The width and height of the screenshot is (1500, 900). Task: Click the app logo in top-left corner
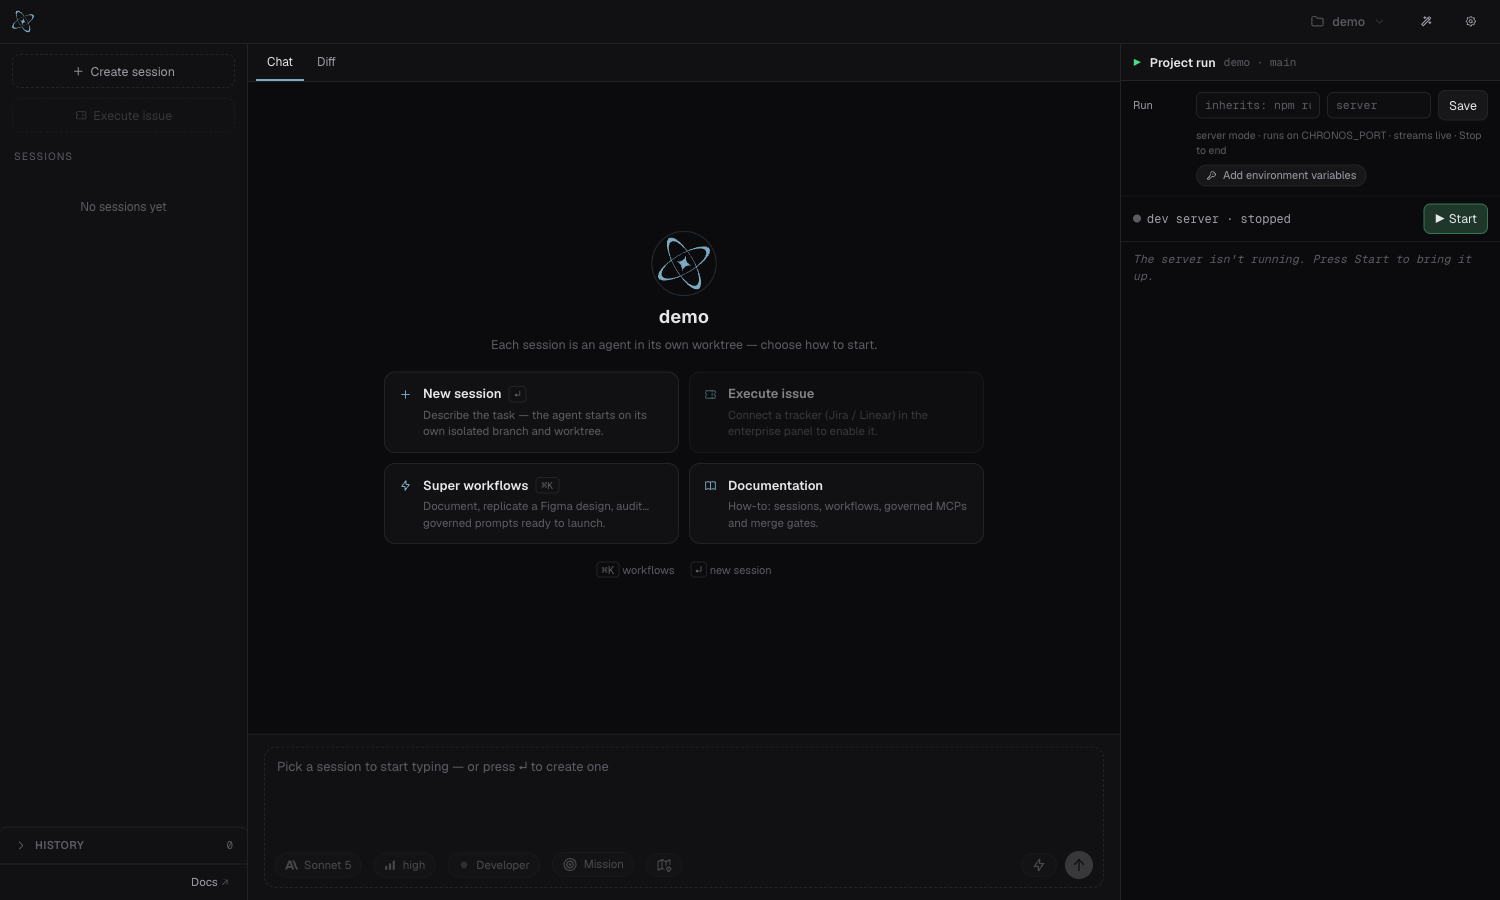pyautogui.click(x=23, y=21)
